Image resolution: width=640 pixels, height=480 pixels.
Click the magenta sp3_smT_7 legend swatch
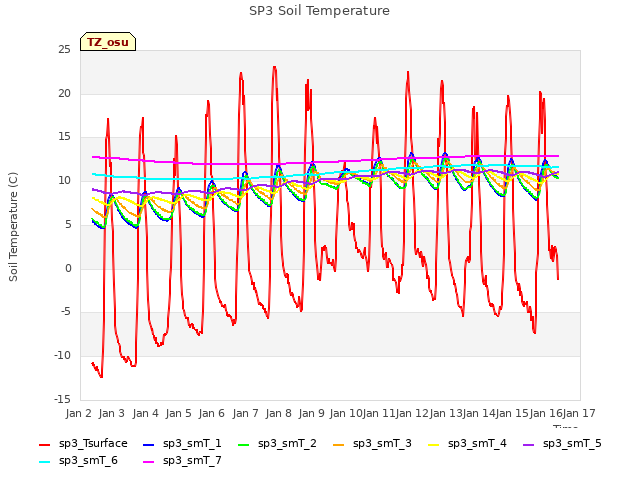[149, 462]
